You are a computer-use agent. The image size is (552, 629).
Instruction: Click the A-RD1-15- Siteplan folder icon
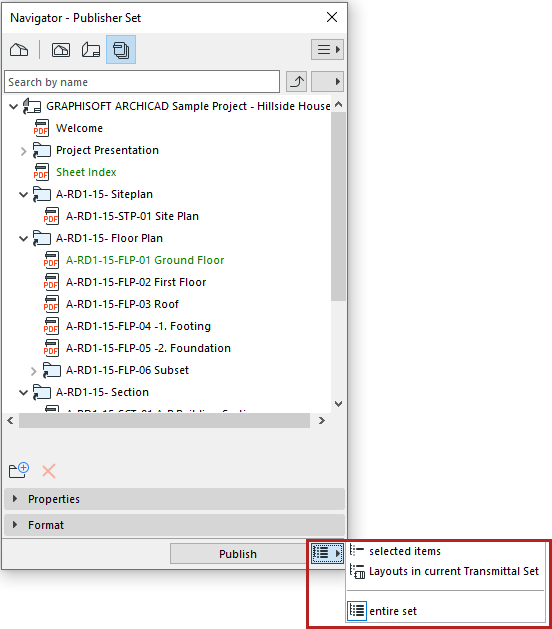point(42,195)
